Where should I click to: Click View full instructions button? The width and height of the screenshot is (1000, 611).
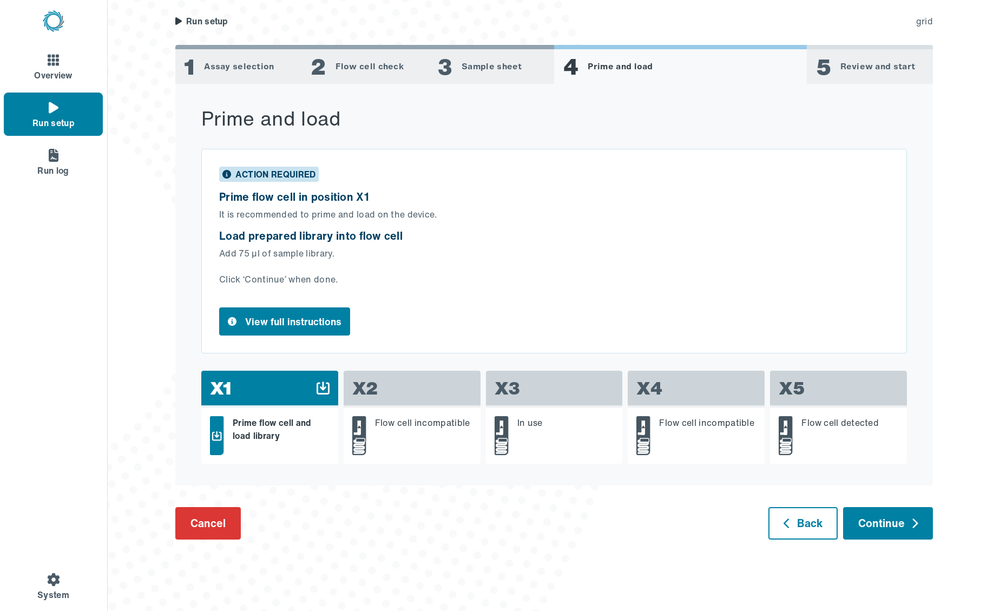(284, 321)
